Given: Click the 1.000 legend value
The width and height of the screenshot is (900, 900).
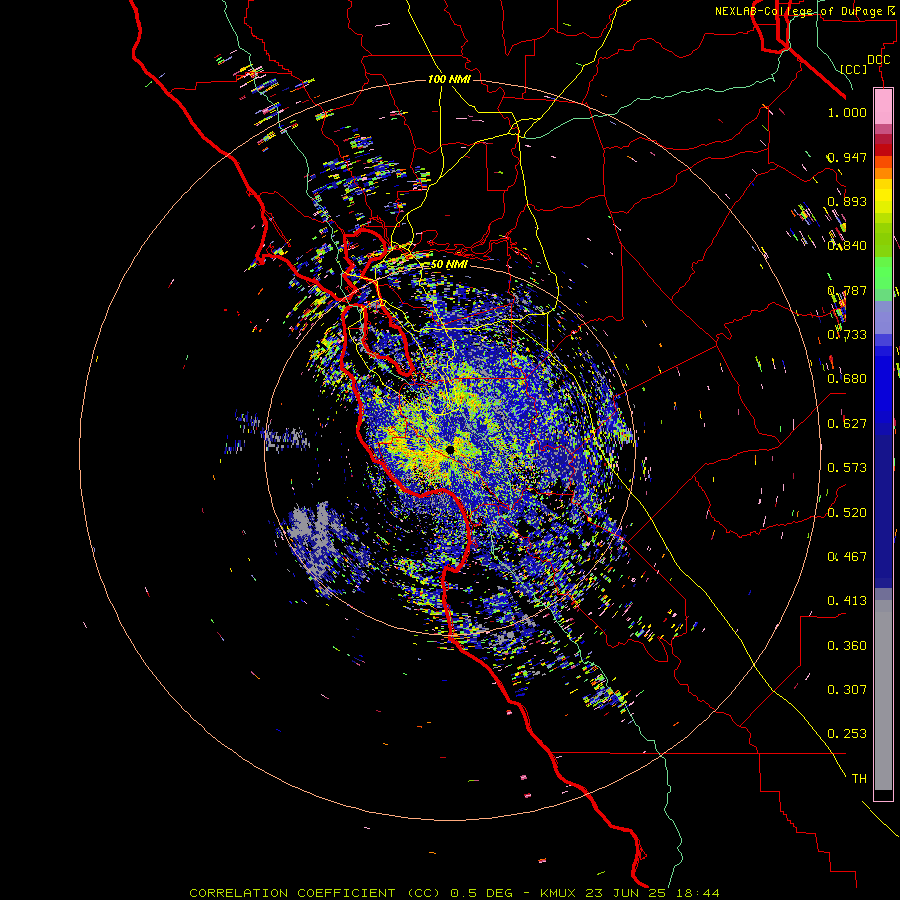Looking at the screenshot, I should (847, 112).
